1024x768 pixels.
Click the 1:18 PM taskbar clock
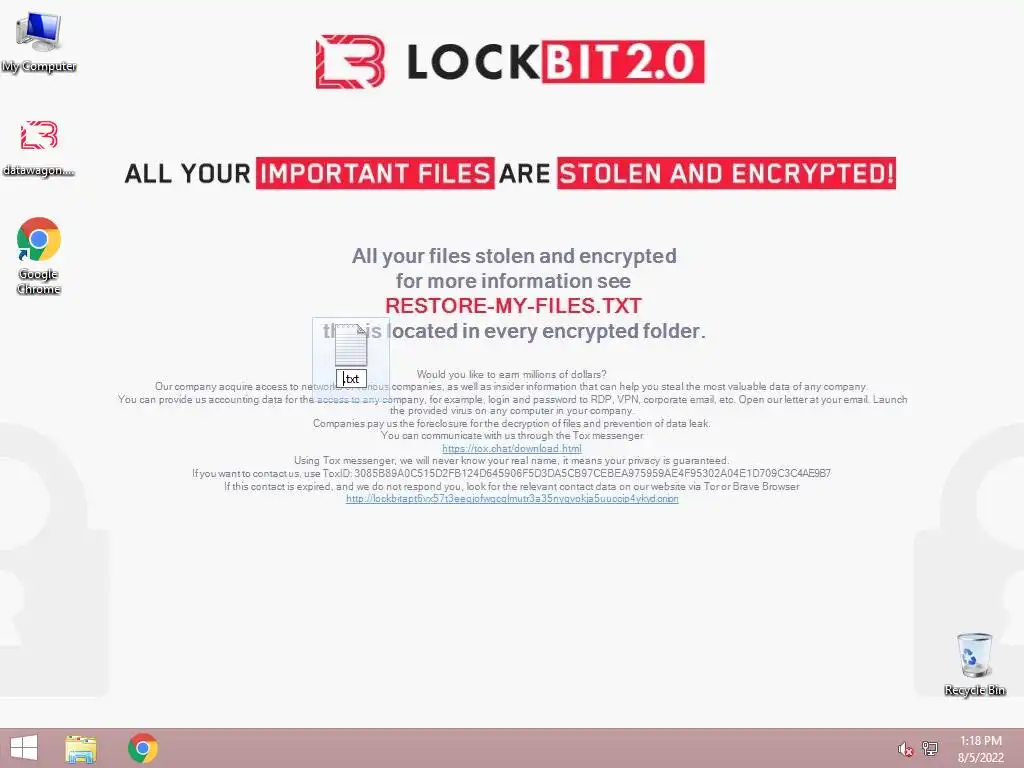980,741
